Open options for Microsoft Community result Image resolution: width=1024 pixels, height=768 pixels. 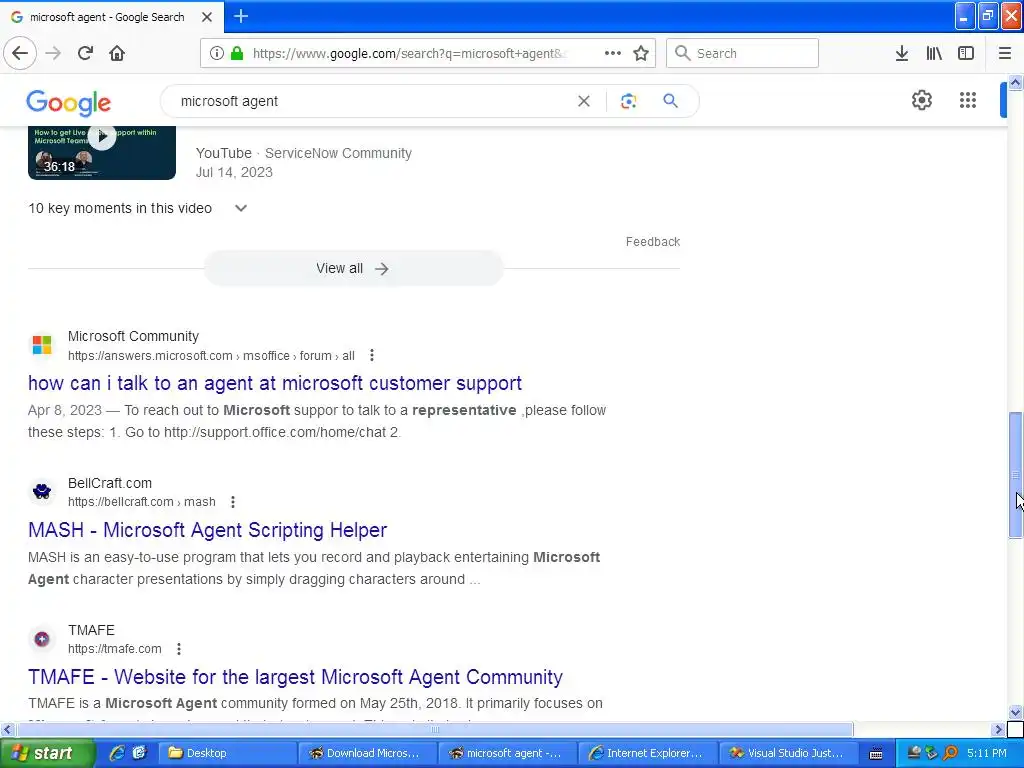[372, 355]
